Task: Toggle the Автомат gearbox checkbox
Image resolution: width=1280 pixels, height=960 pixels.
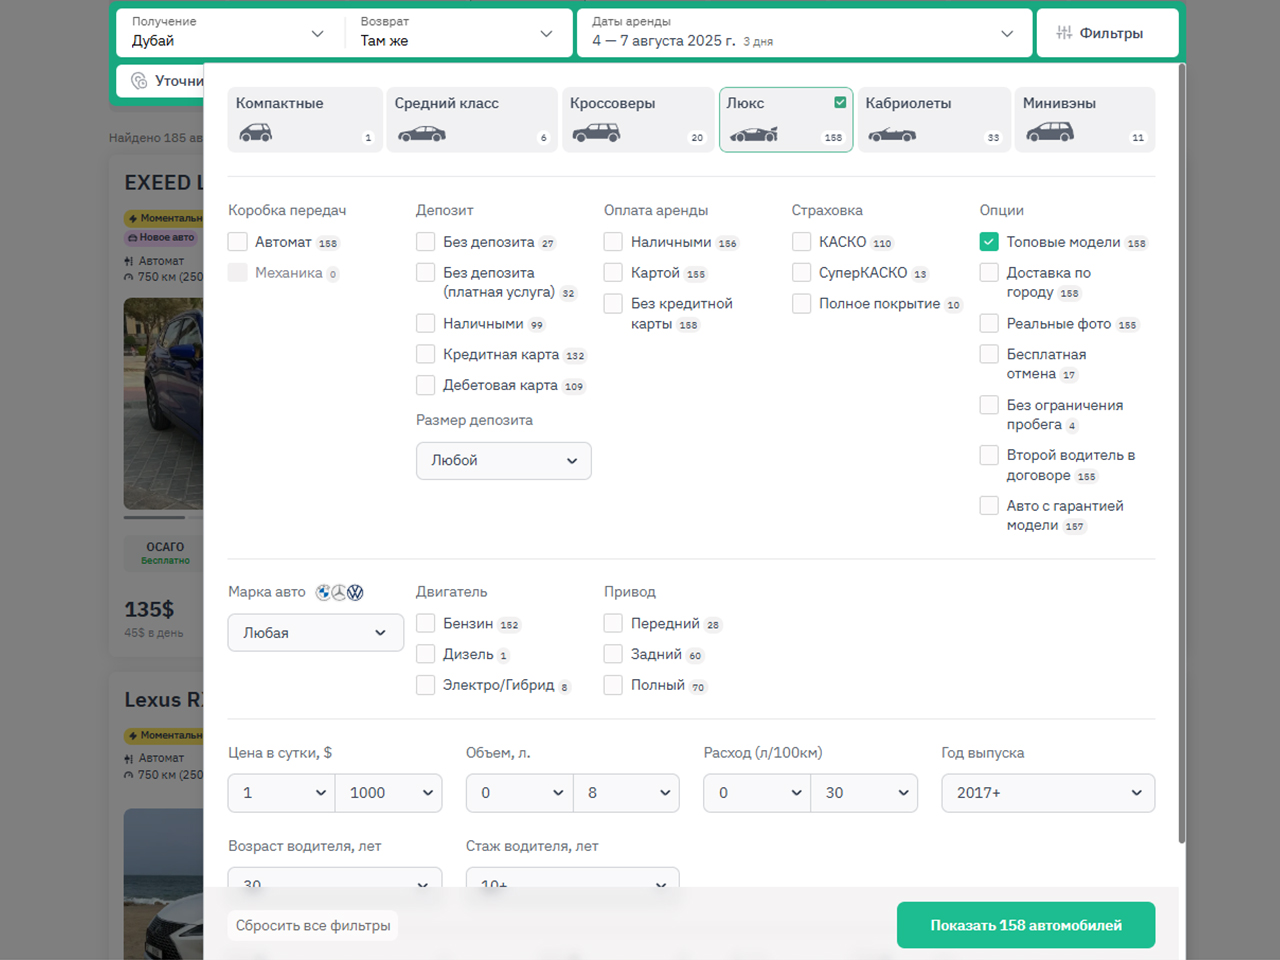Action: (x=238, y=242)
